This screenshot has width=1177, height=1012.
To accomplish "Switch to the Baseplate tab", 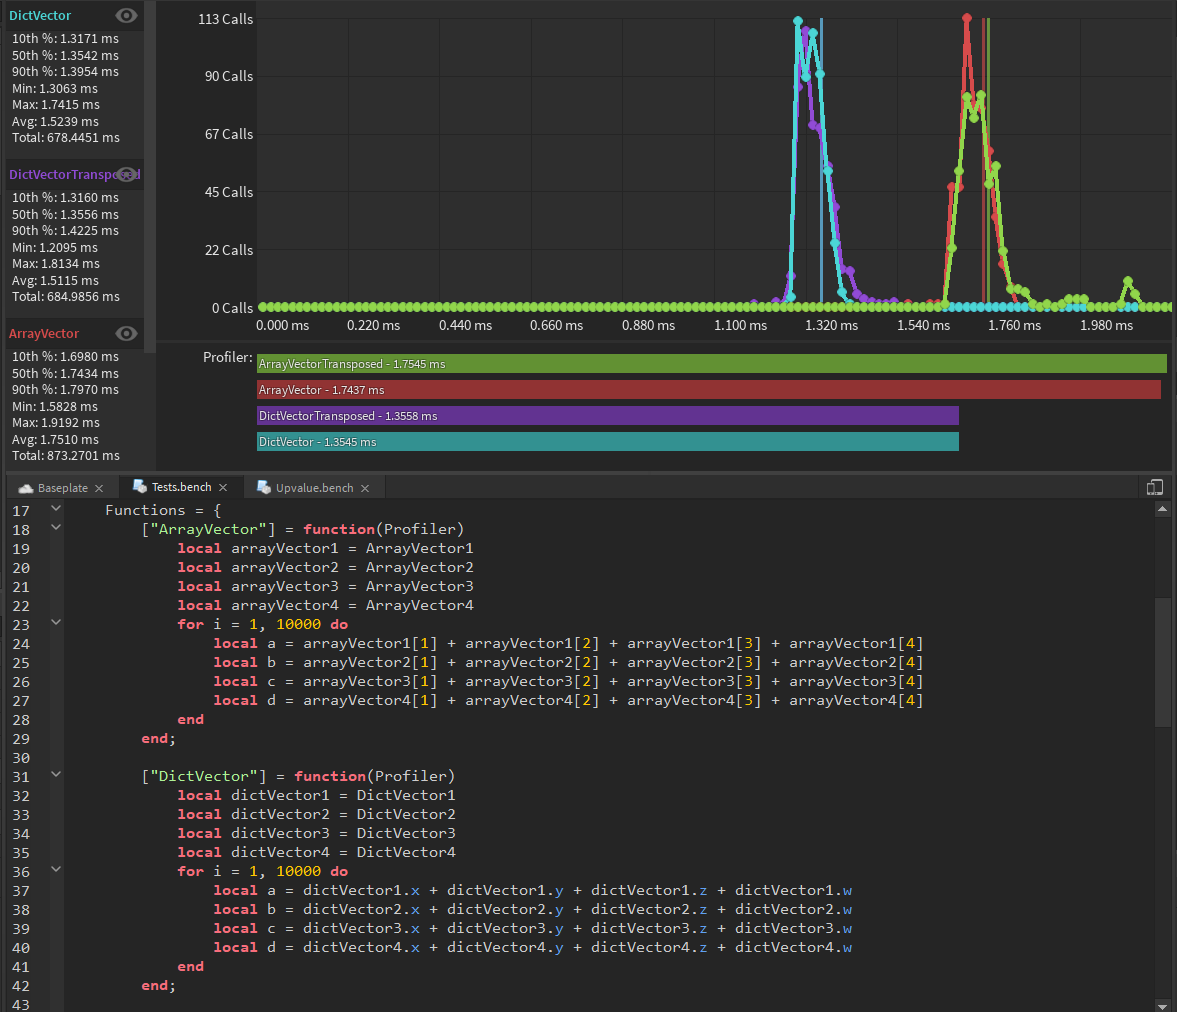I will coord(60,487).
